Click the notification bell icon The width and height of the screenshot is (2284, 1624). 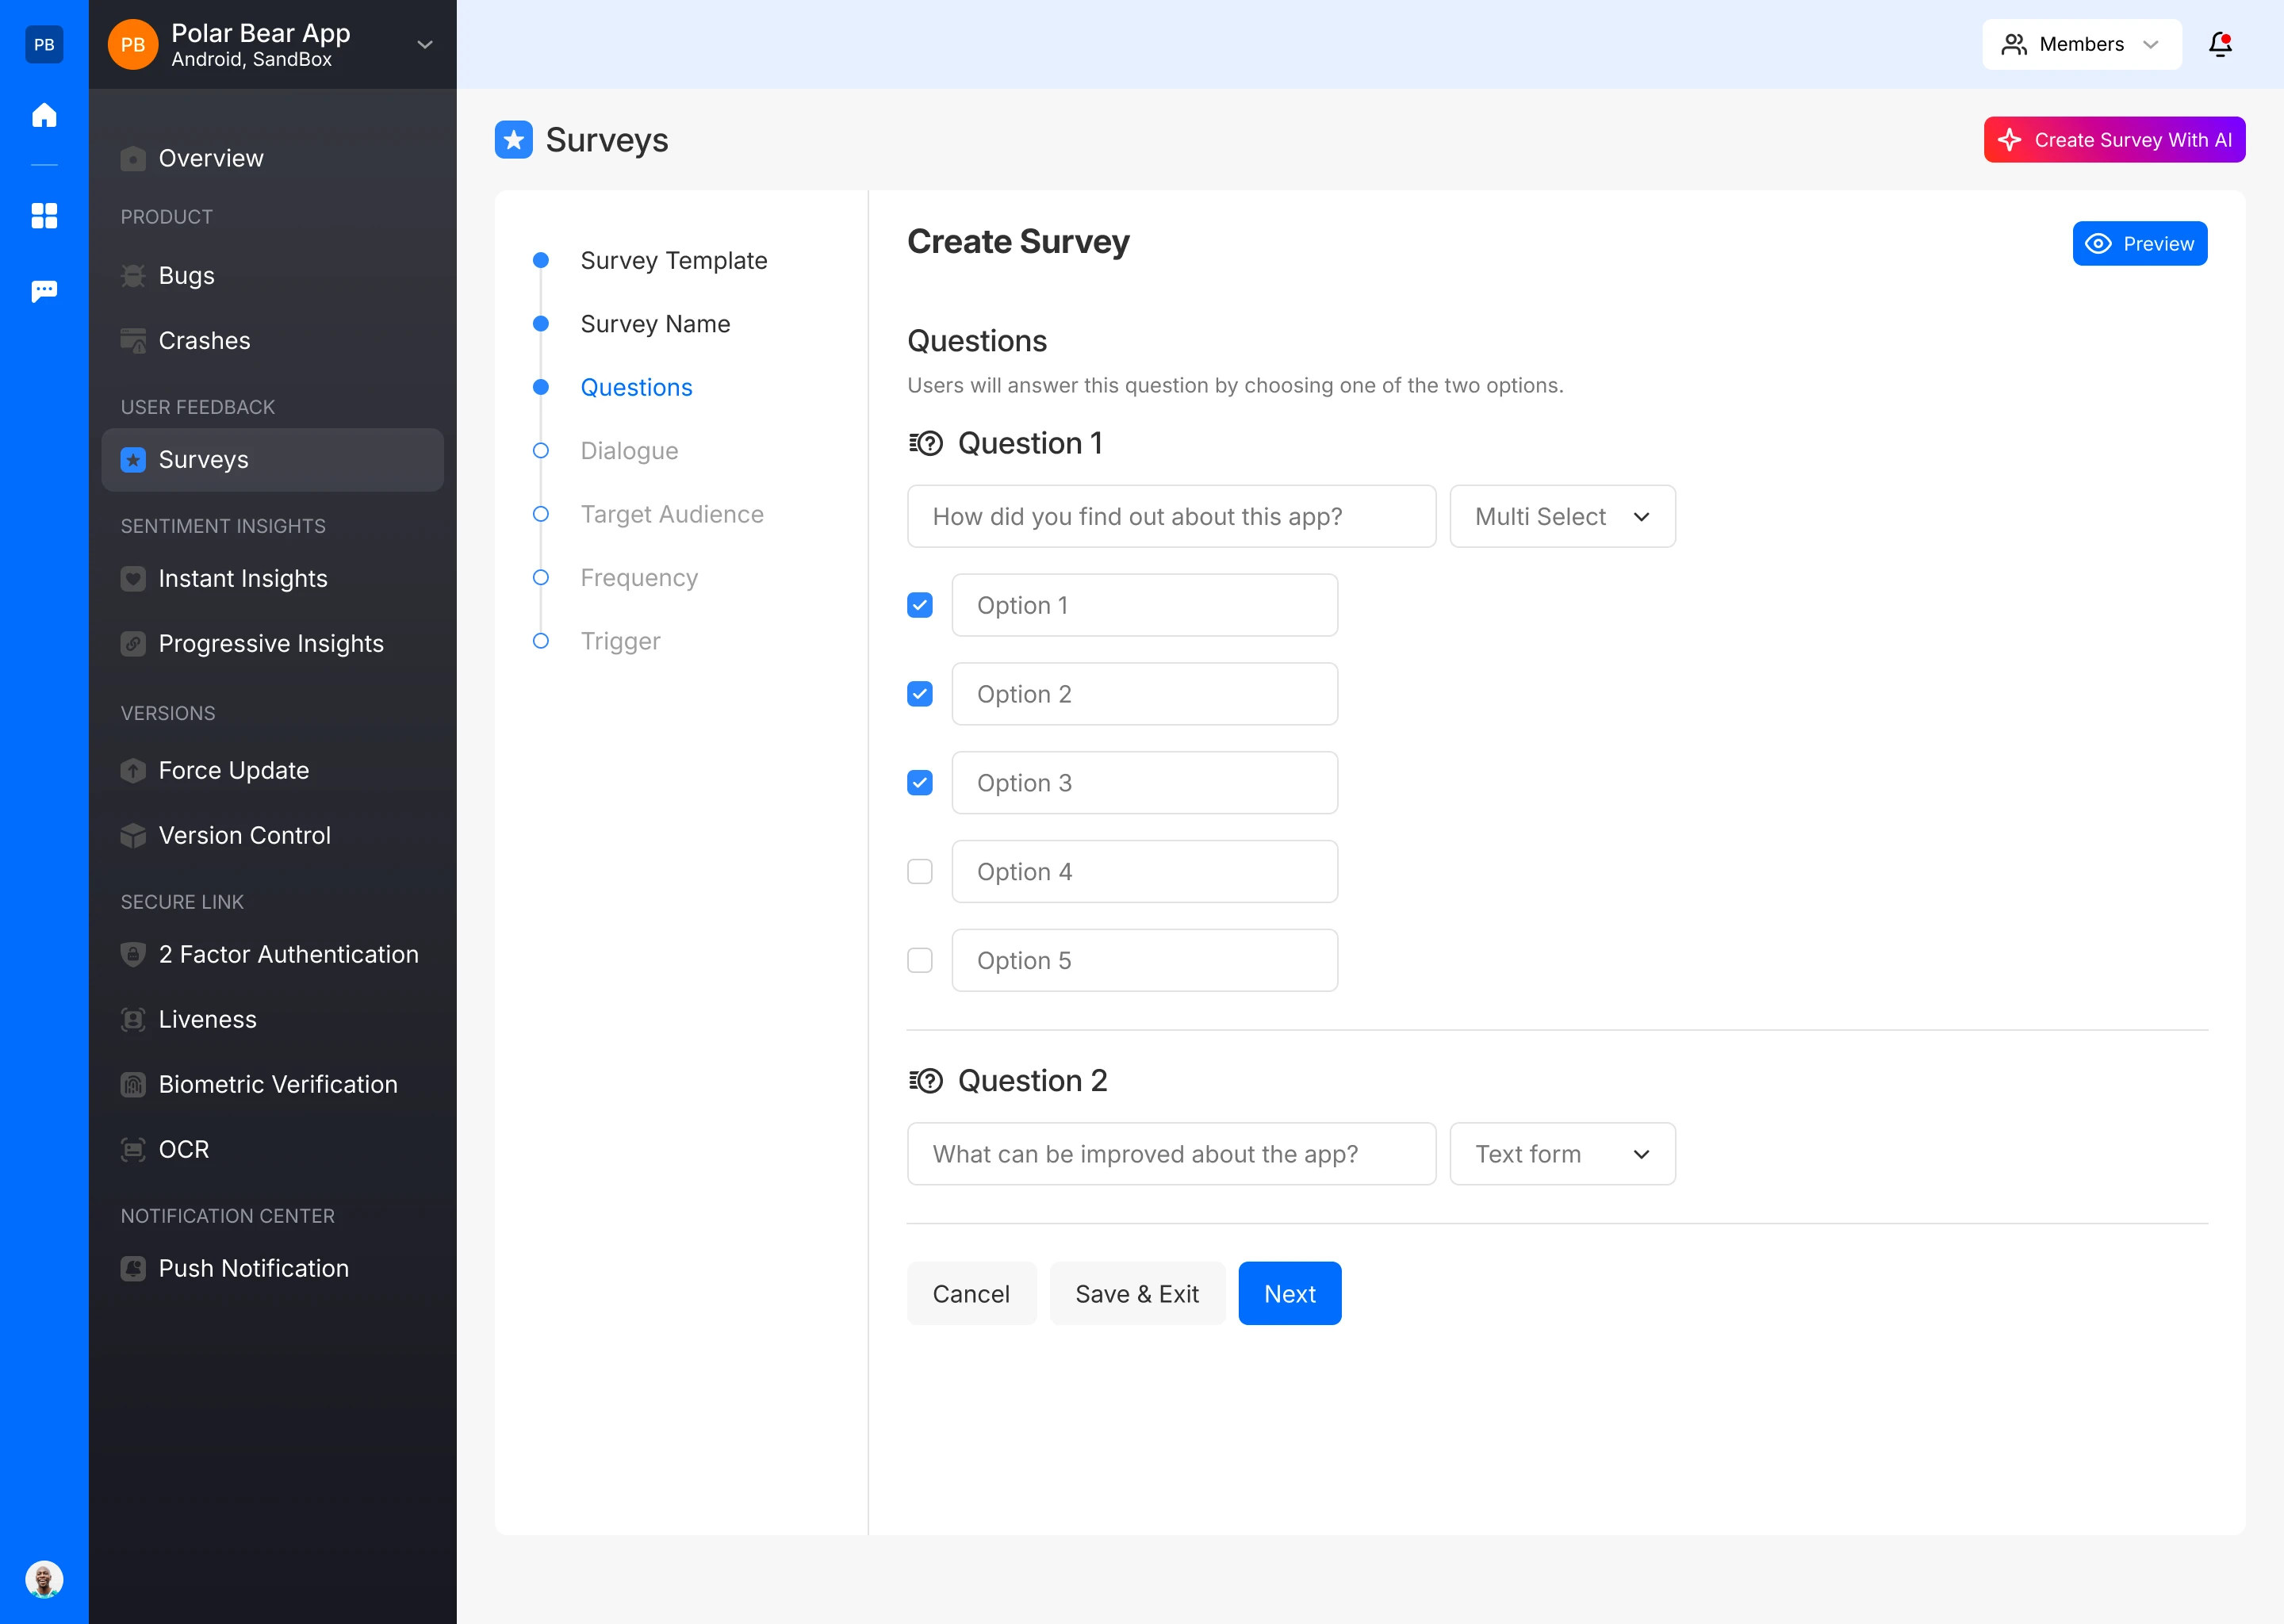pyautogui.click(x=2220, y=44)
